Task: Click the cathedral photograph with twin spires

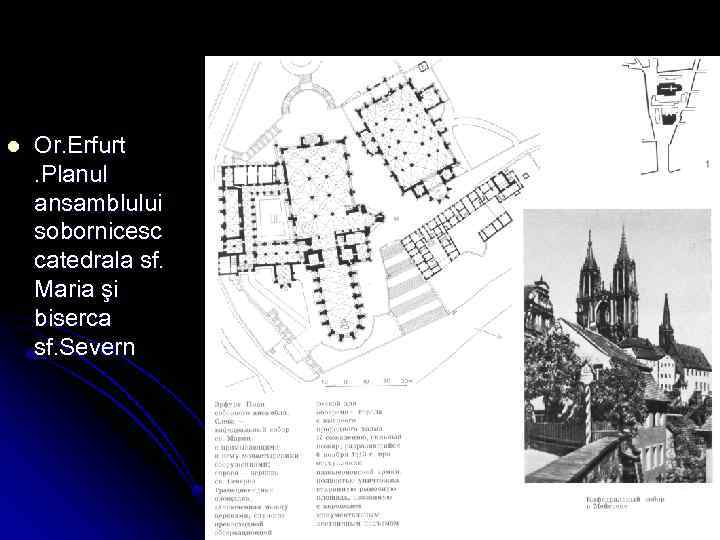Action: coord(618,346)
